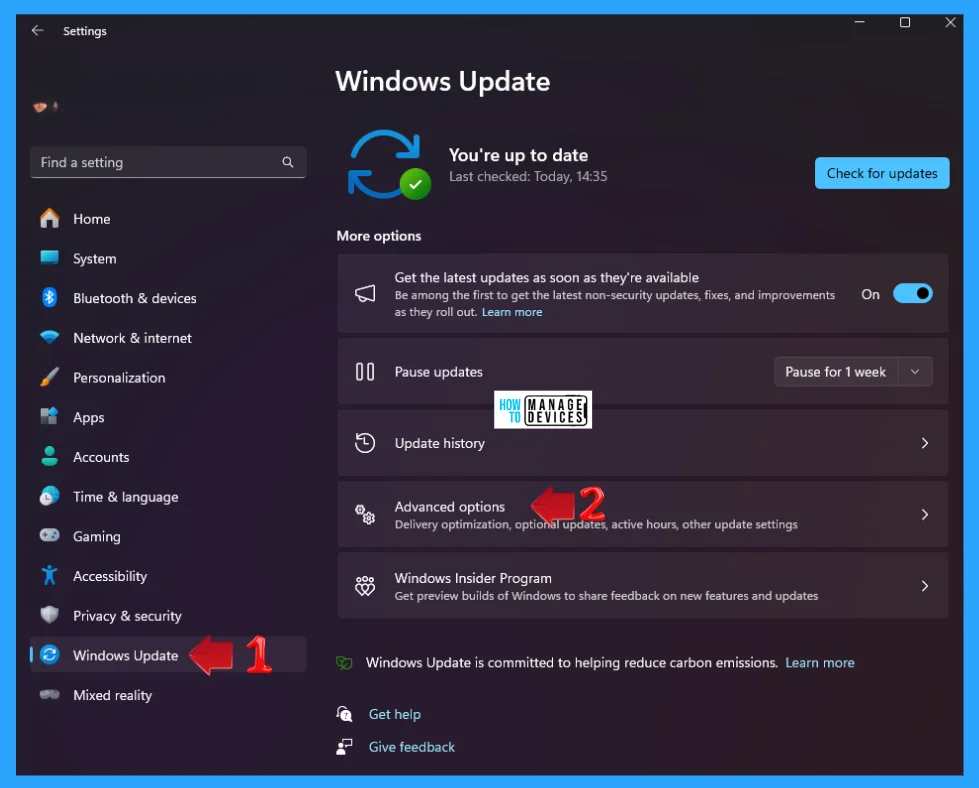Click the Give feedback link
This screenshot has width=979, height=788.
(x=411, y=747)
